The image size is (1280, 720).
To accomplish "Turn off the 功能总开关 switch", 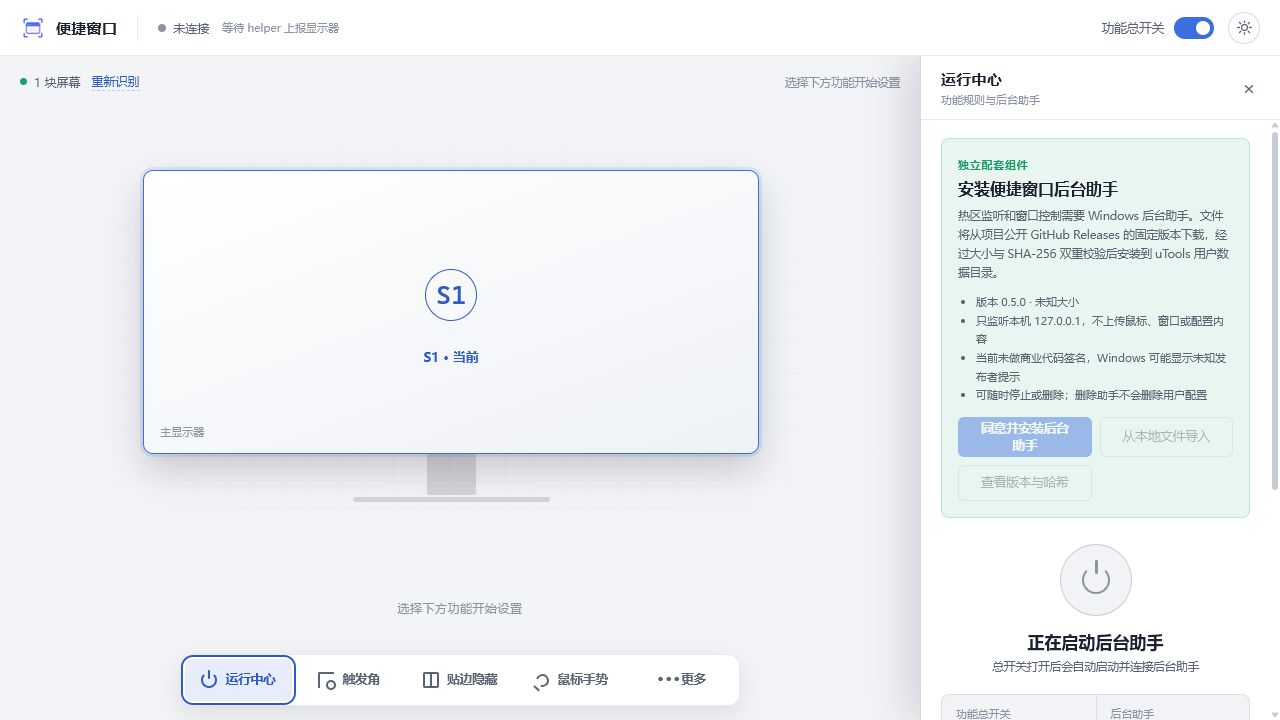I will [1193, 28].
